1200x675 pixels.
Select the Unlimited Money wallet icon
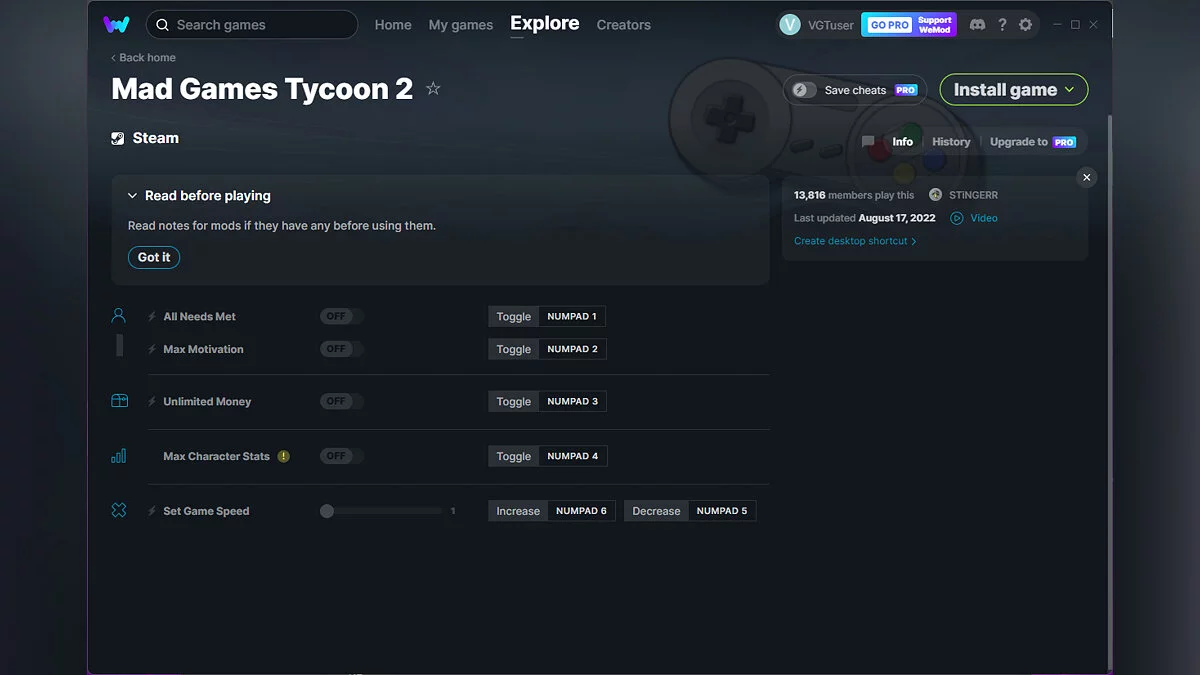click(118, 399)
